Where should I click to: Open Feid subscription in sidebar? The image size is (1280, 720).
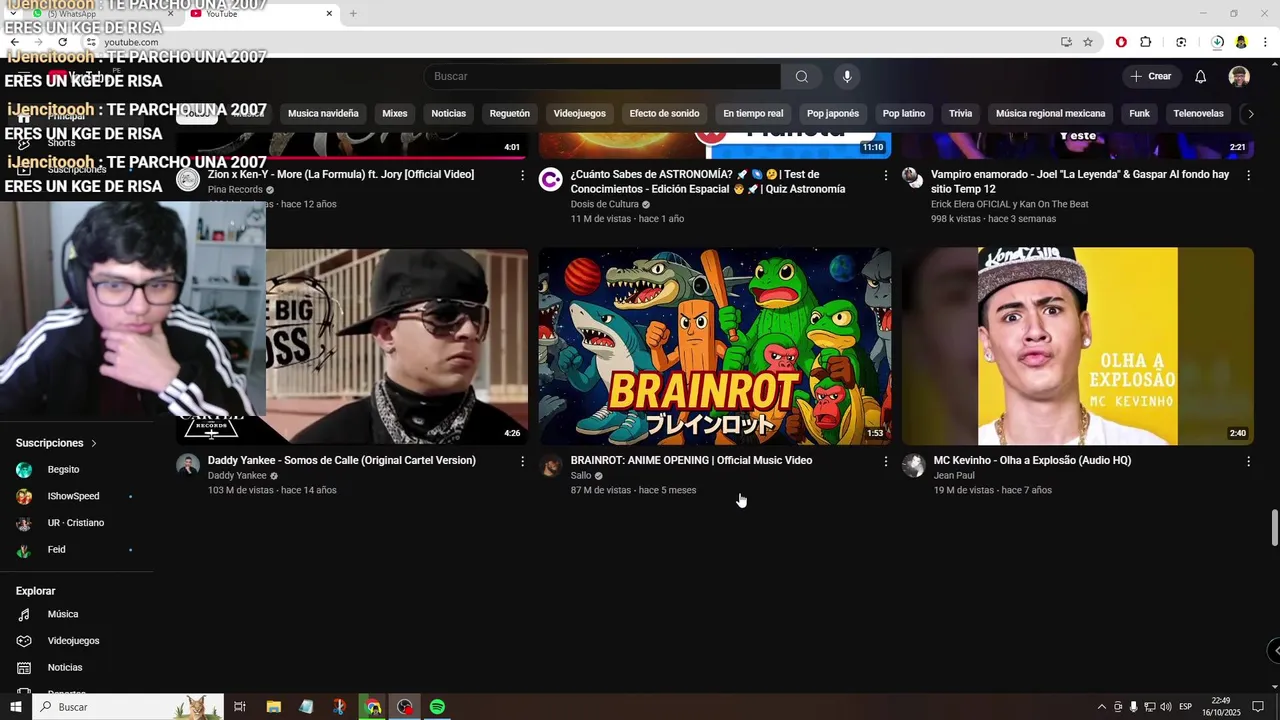[76, 550]
